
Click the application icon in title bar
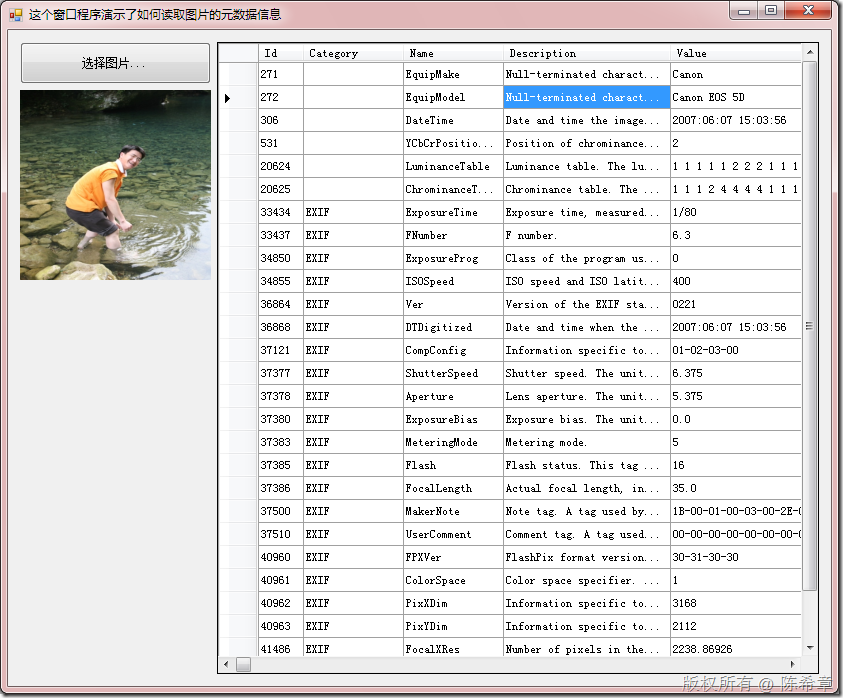pos(16,15)
